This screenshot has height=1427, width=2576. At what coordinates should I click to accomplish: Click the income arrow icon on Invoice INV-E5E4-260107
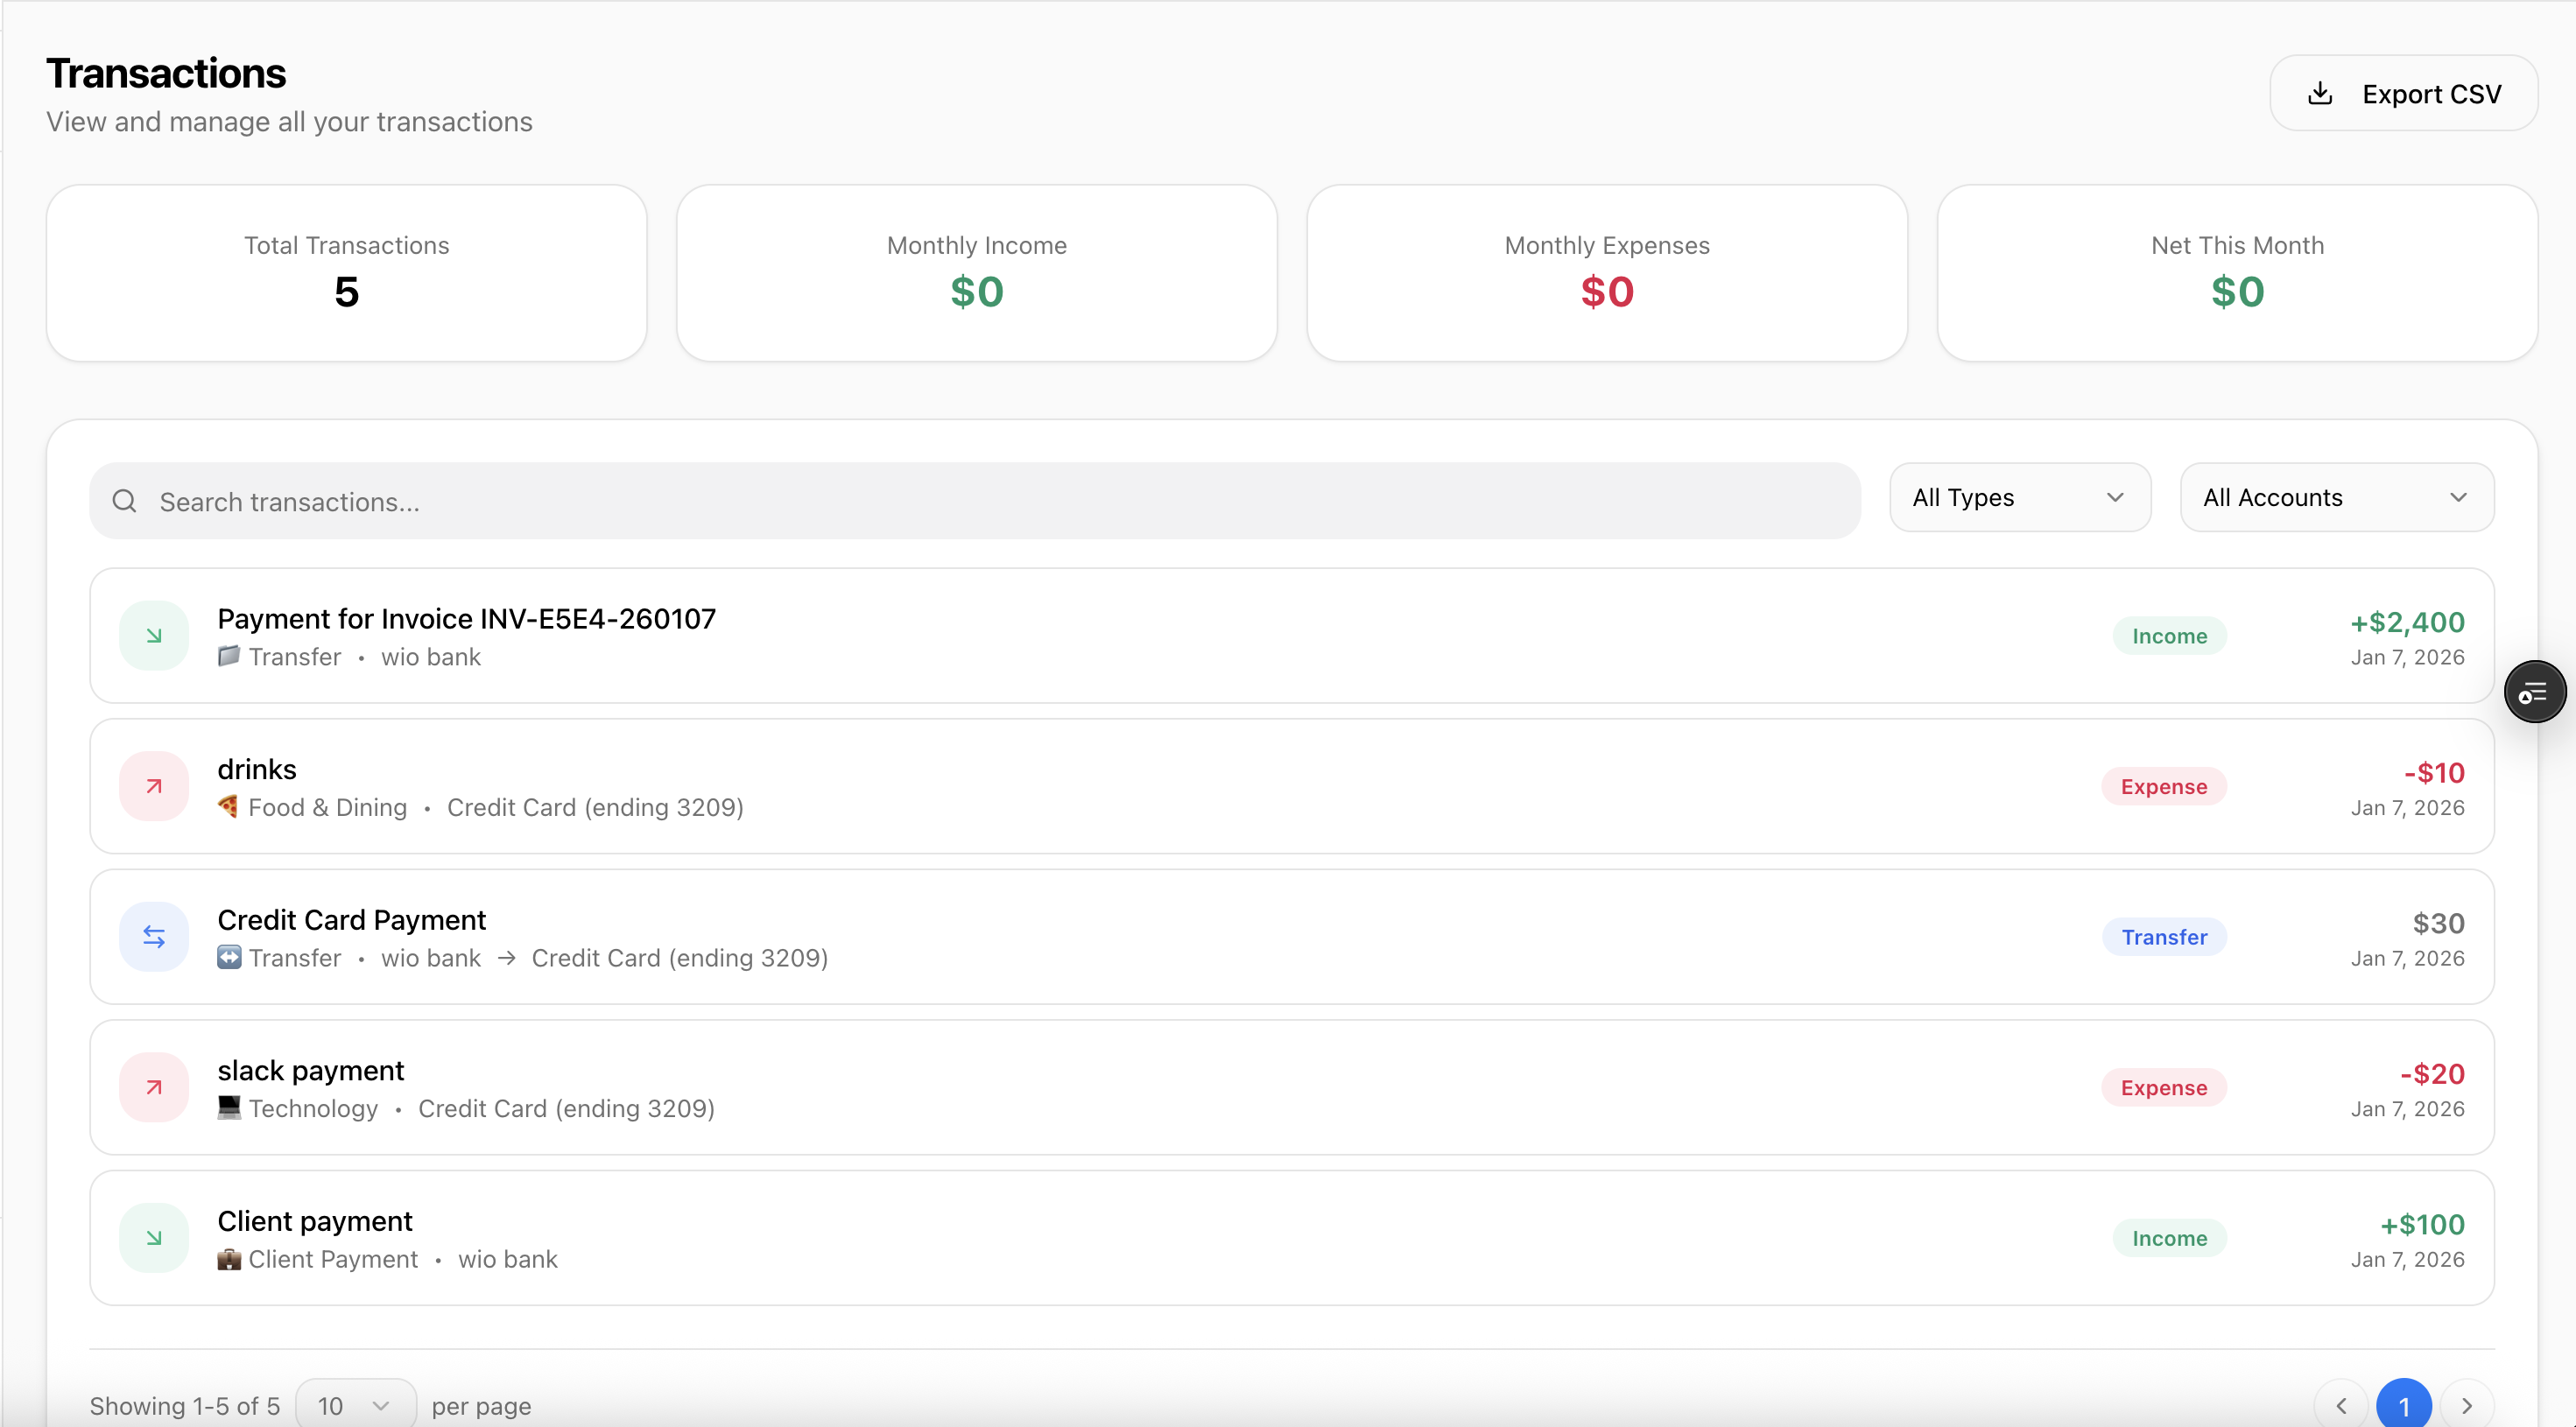(152, 634)
